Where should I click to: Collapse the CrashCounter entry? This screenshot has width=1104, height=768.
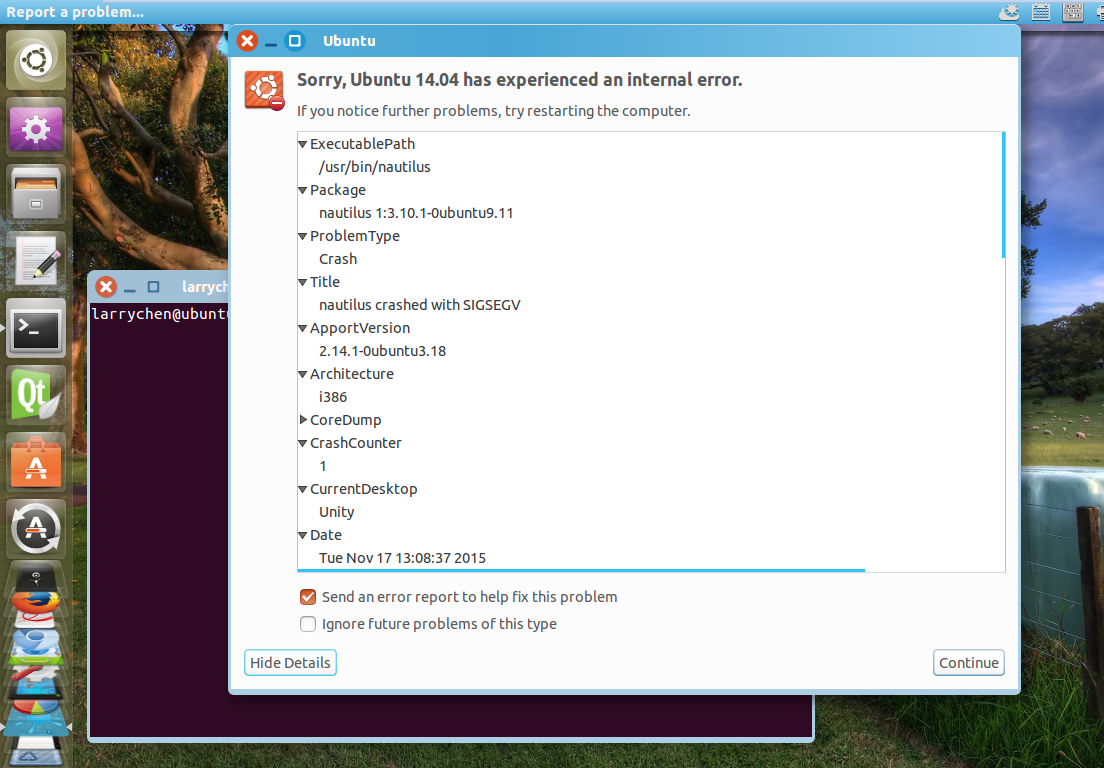click(303, 443)
